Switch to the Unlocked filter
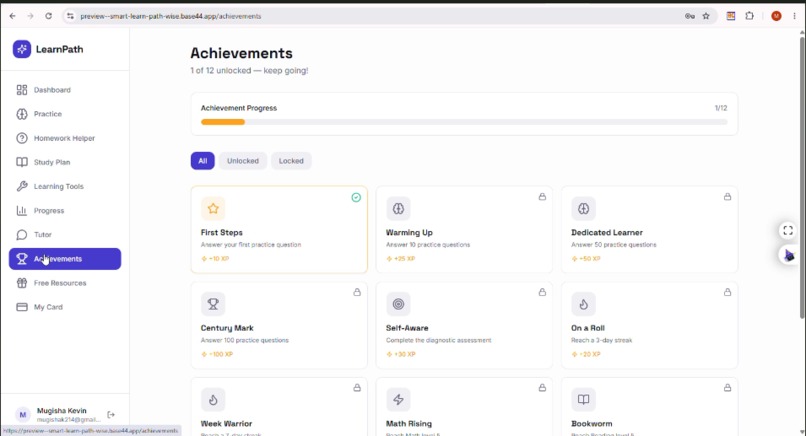The height and width of the screenshot is (436, 806). point(243,161)
